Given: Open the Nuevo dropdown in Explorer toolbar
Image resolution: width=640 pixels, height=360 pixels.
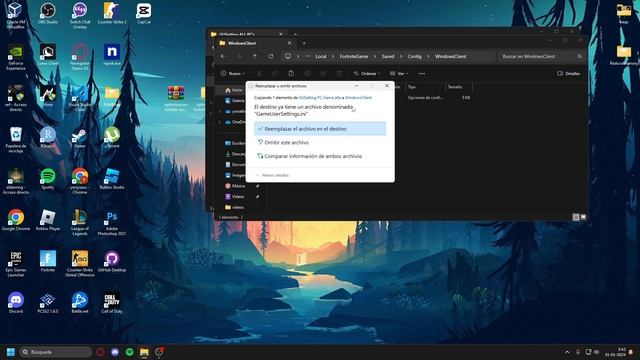Looking at the screenshot, I should 233,73.
